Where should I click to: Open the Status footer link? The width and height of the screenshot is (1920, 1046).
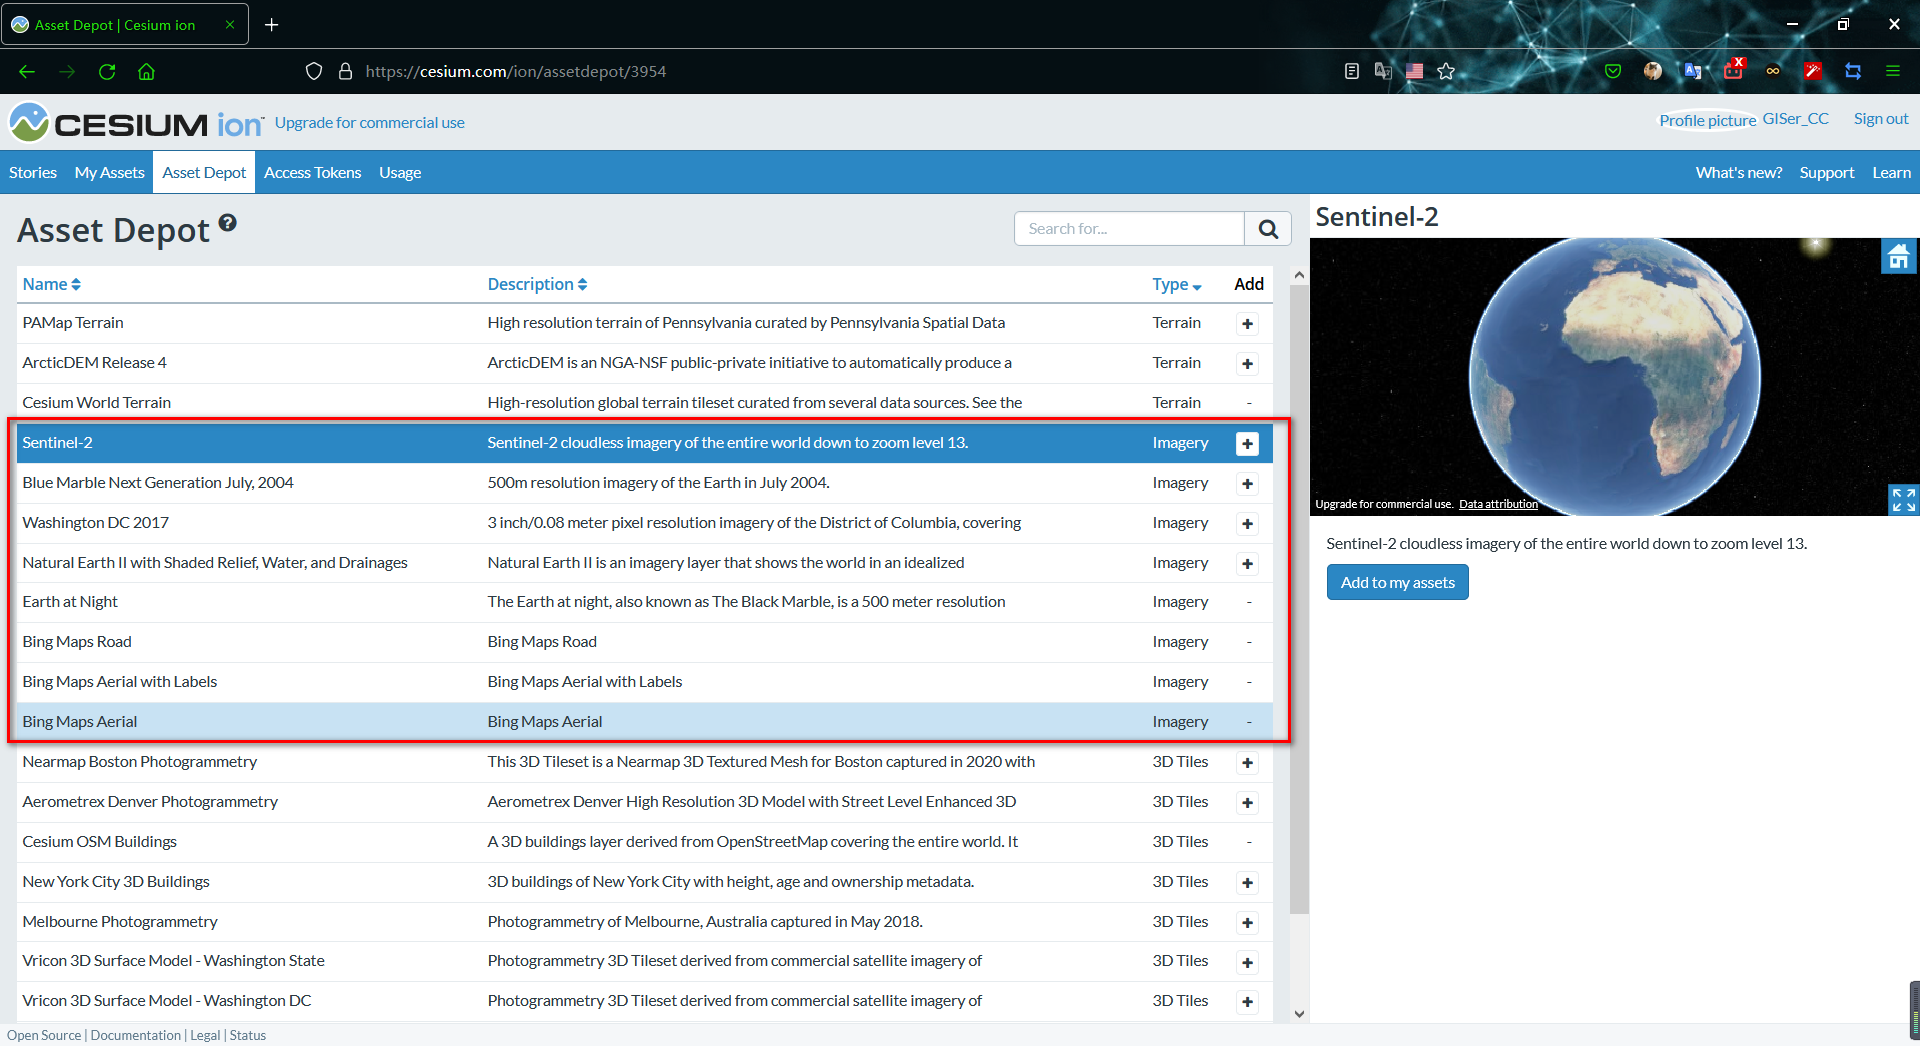tap(248, 1035)
